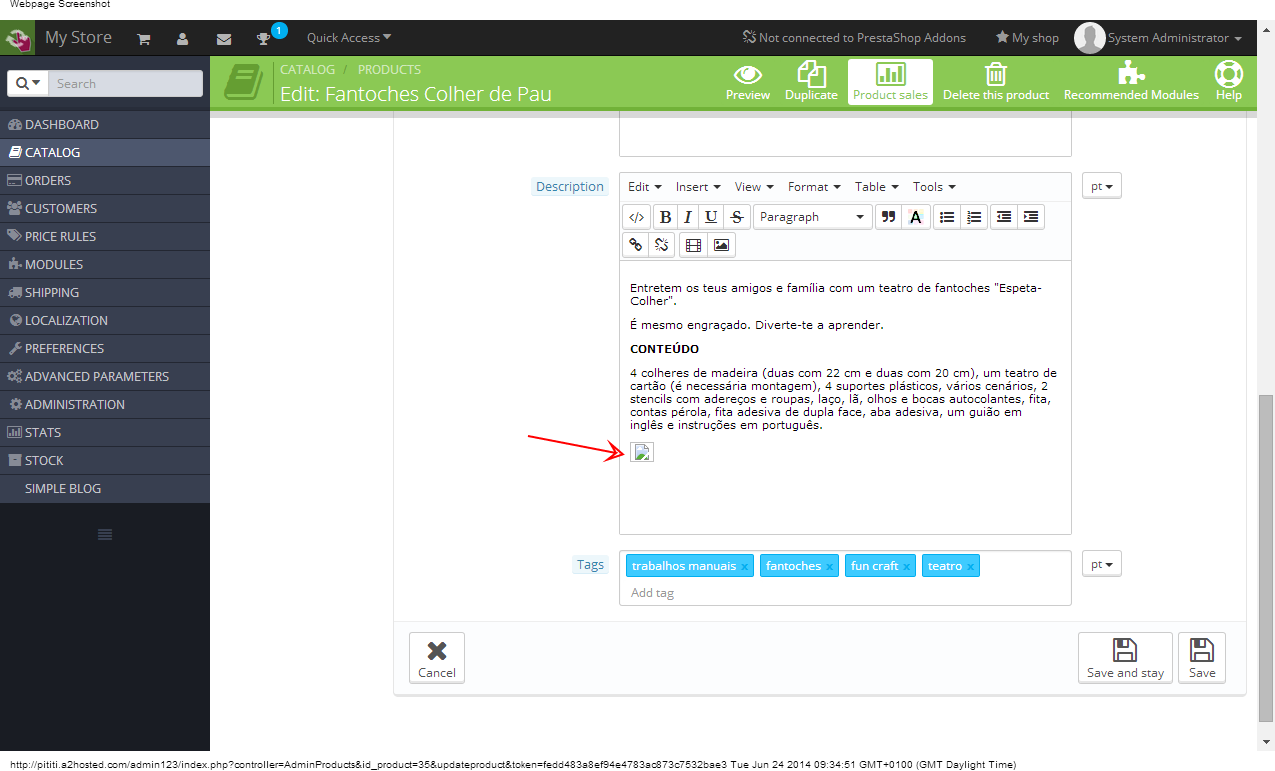
Task: Open Shipping in sidebar
Action: point(105,293)
